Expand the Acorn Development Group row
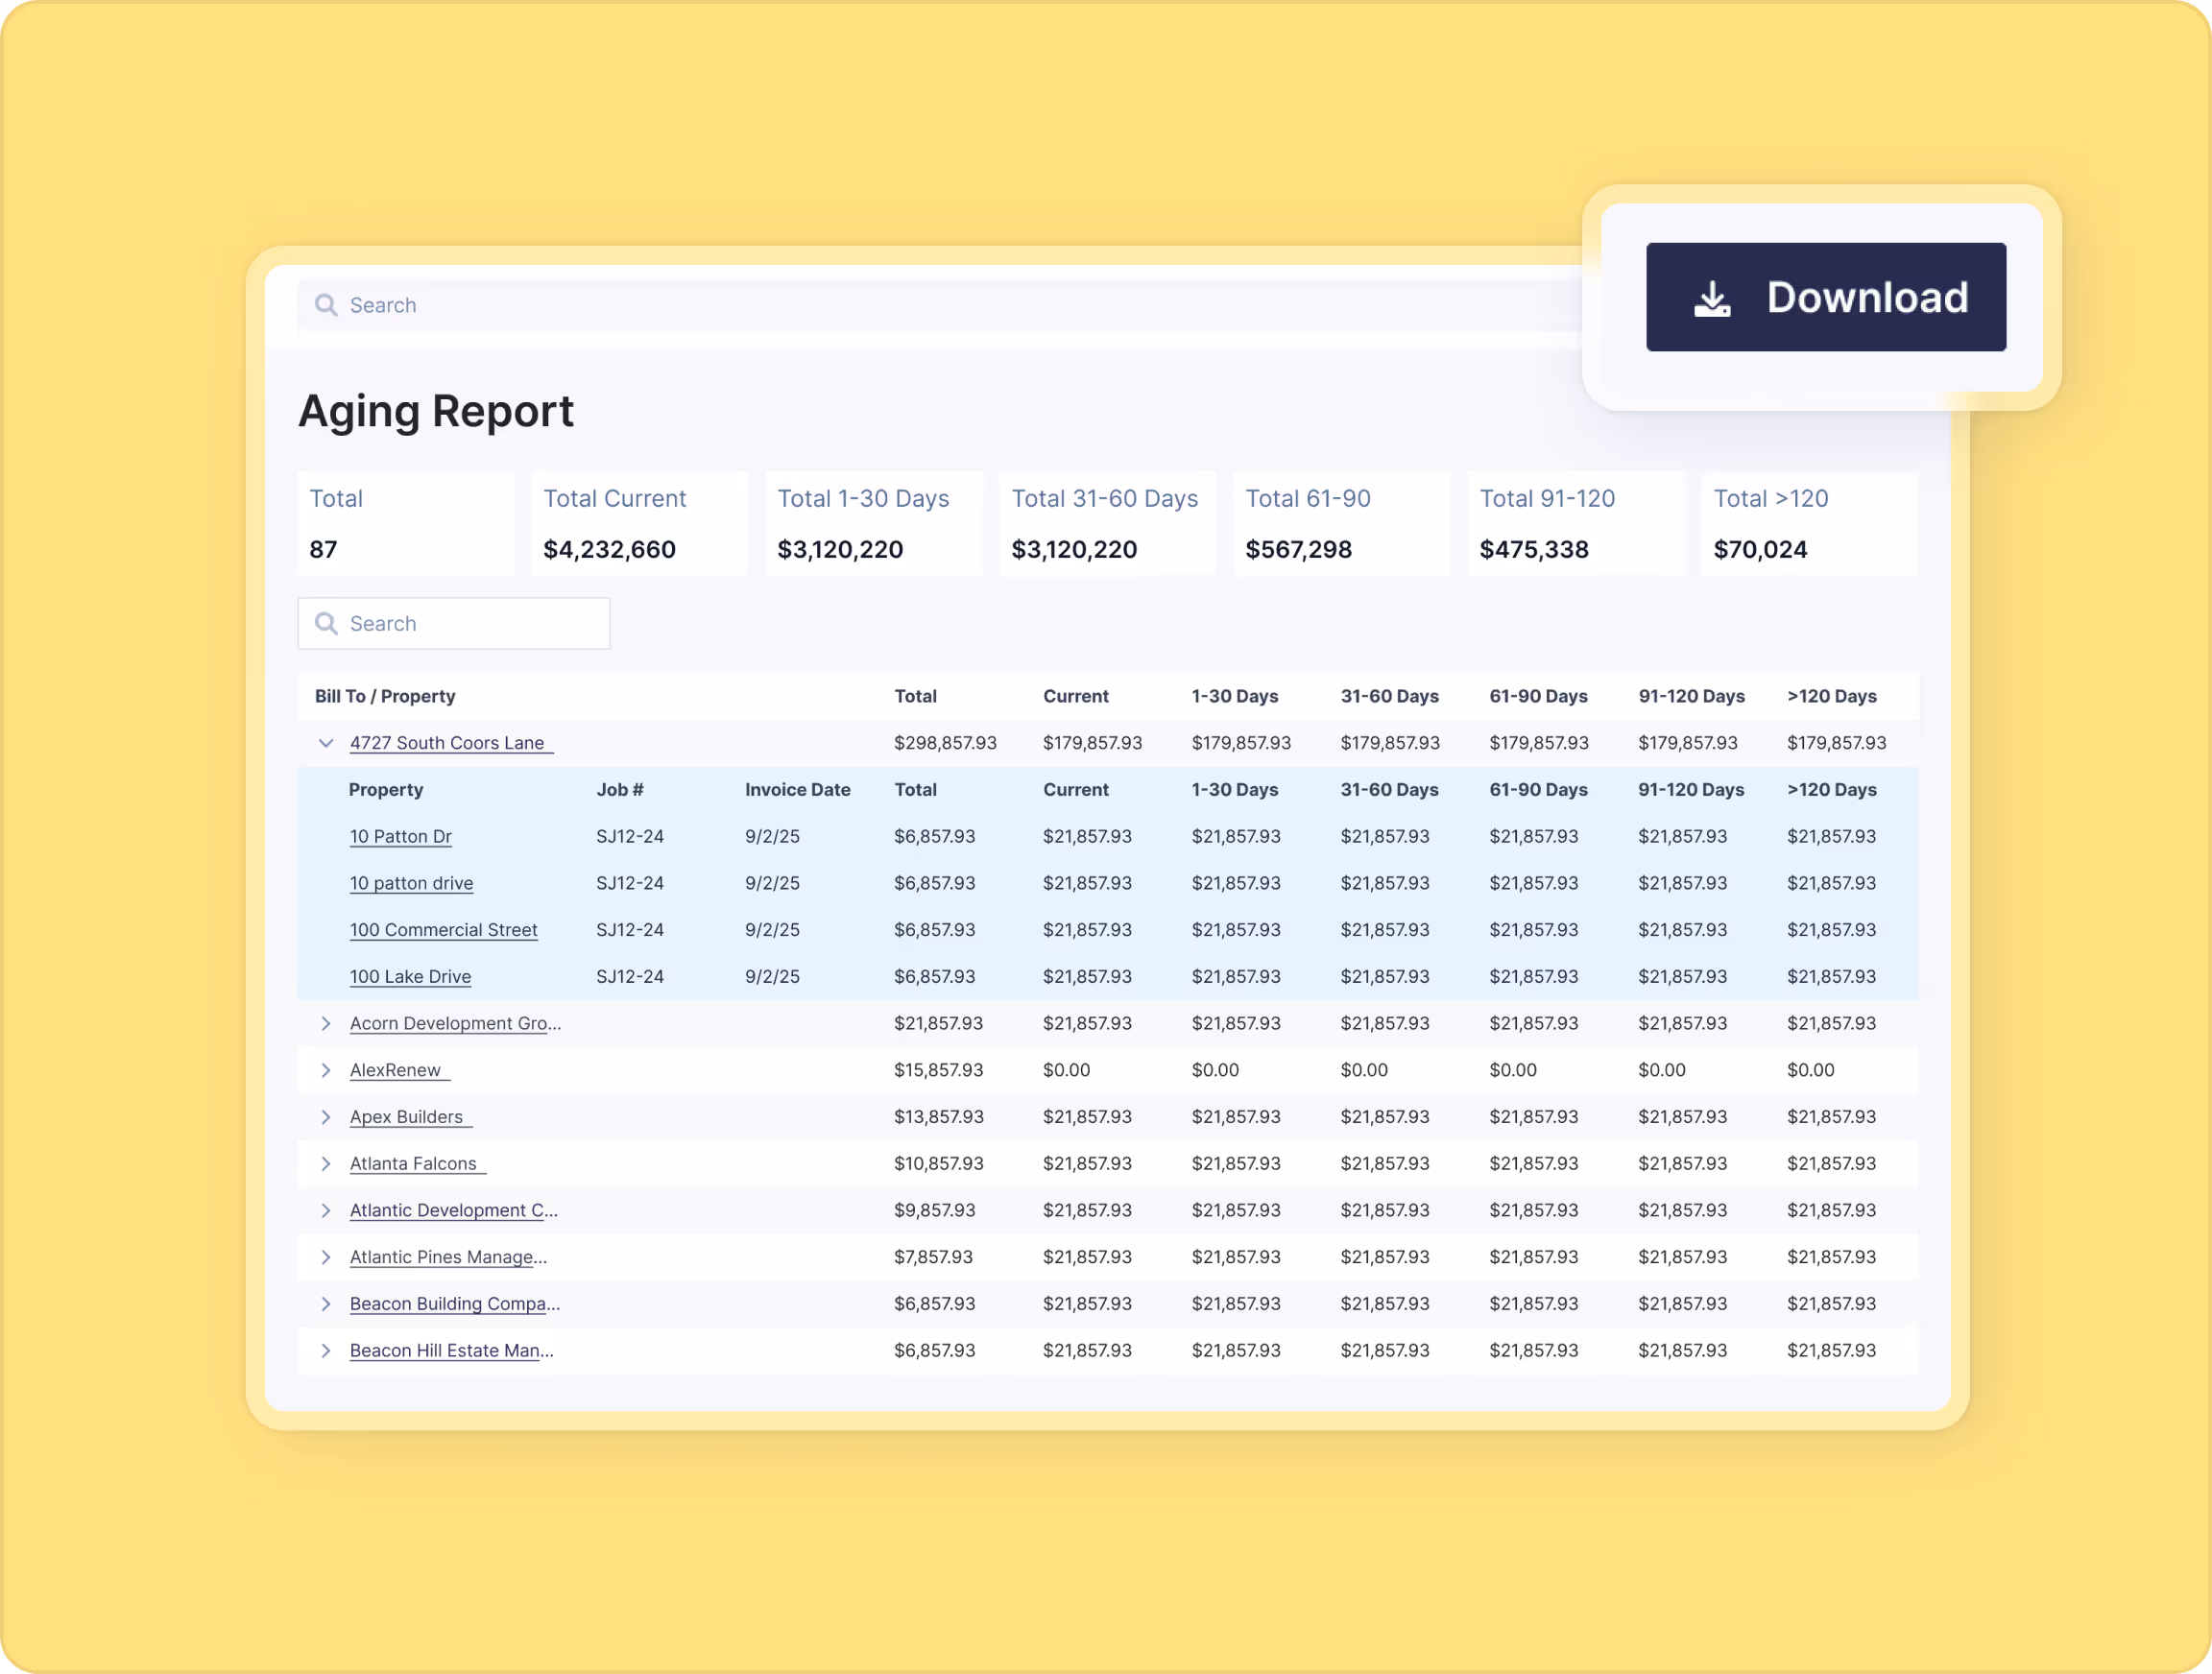The width and height of the screenshot is (2212, 1674). coord(325,1023)
